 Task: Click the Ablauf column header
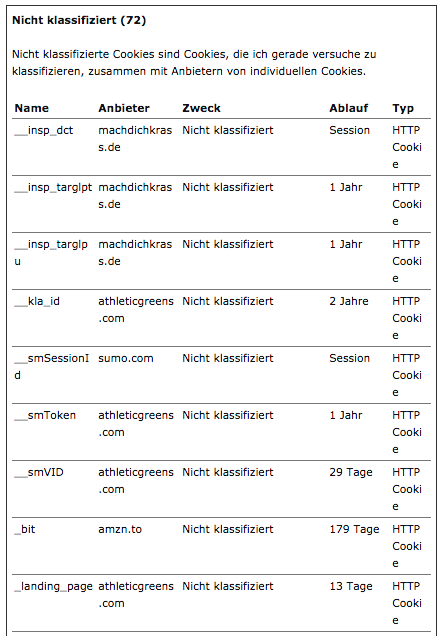(x=348, y=108)
